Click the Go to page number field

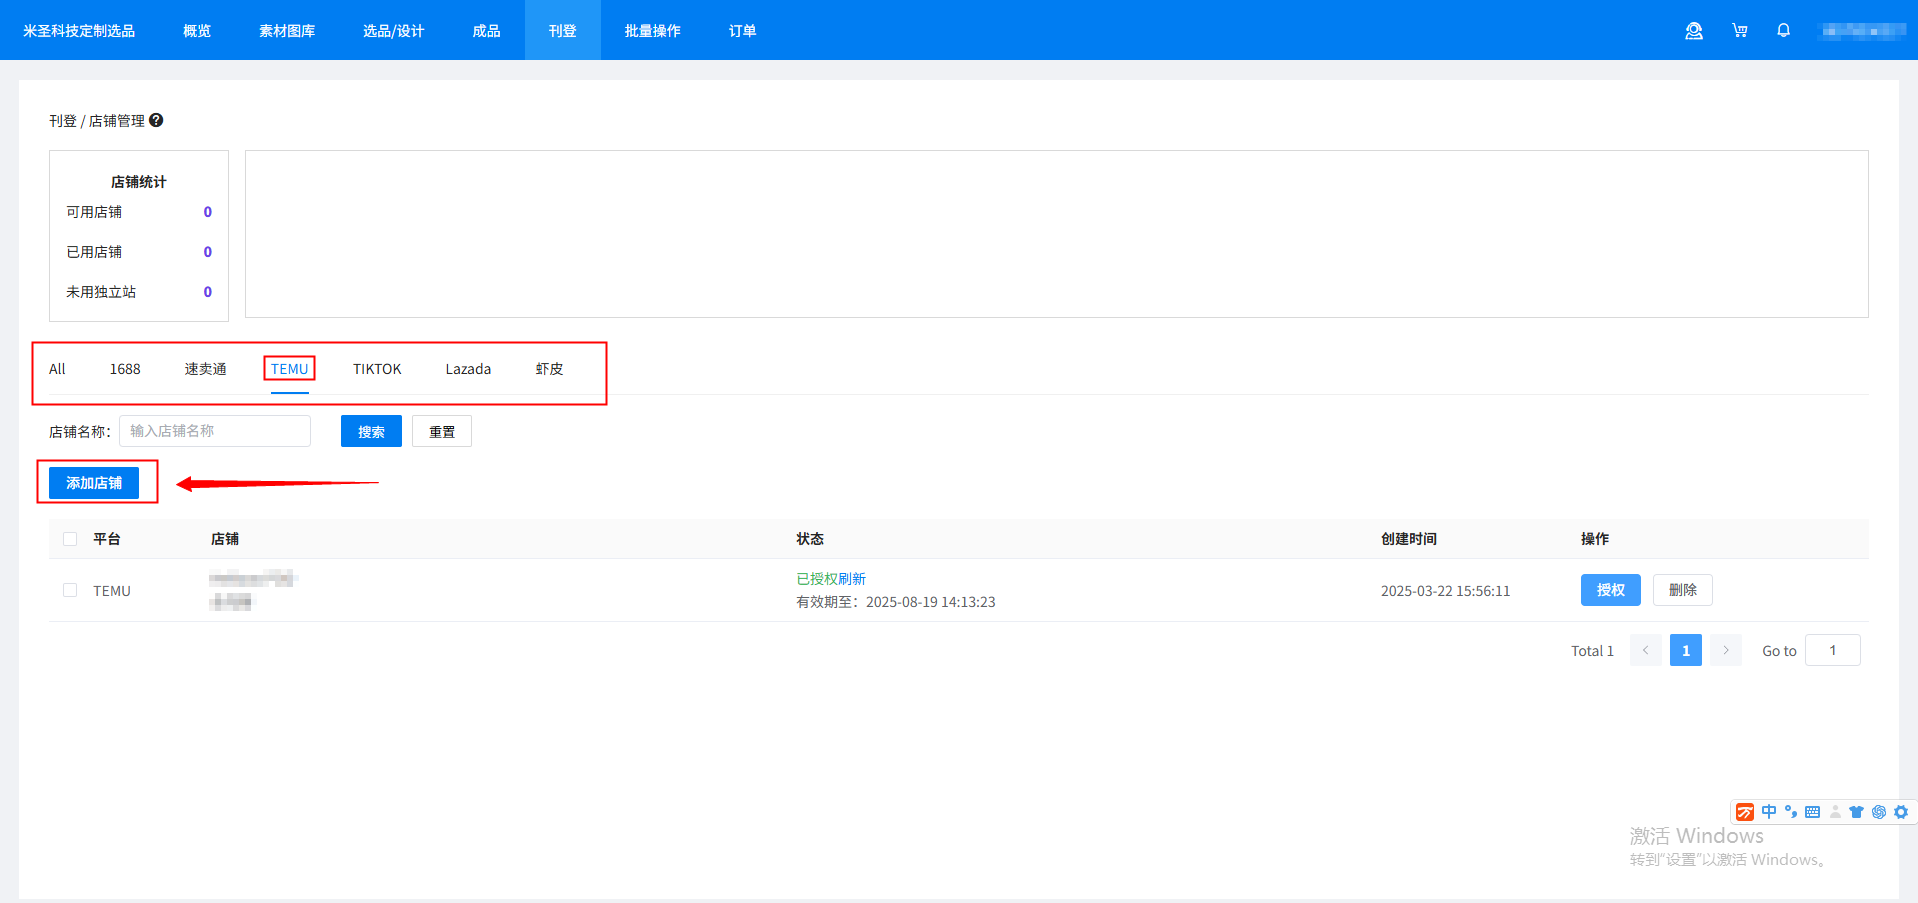1832,650
